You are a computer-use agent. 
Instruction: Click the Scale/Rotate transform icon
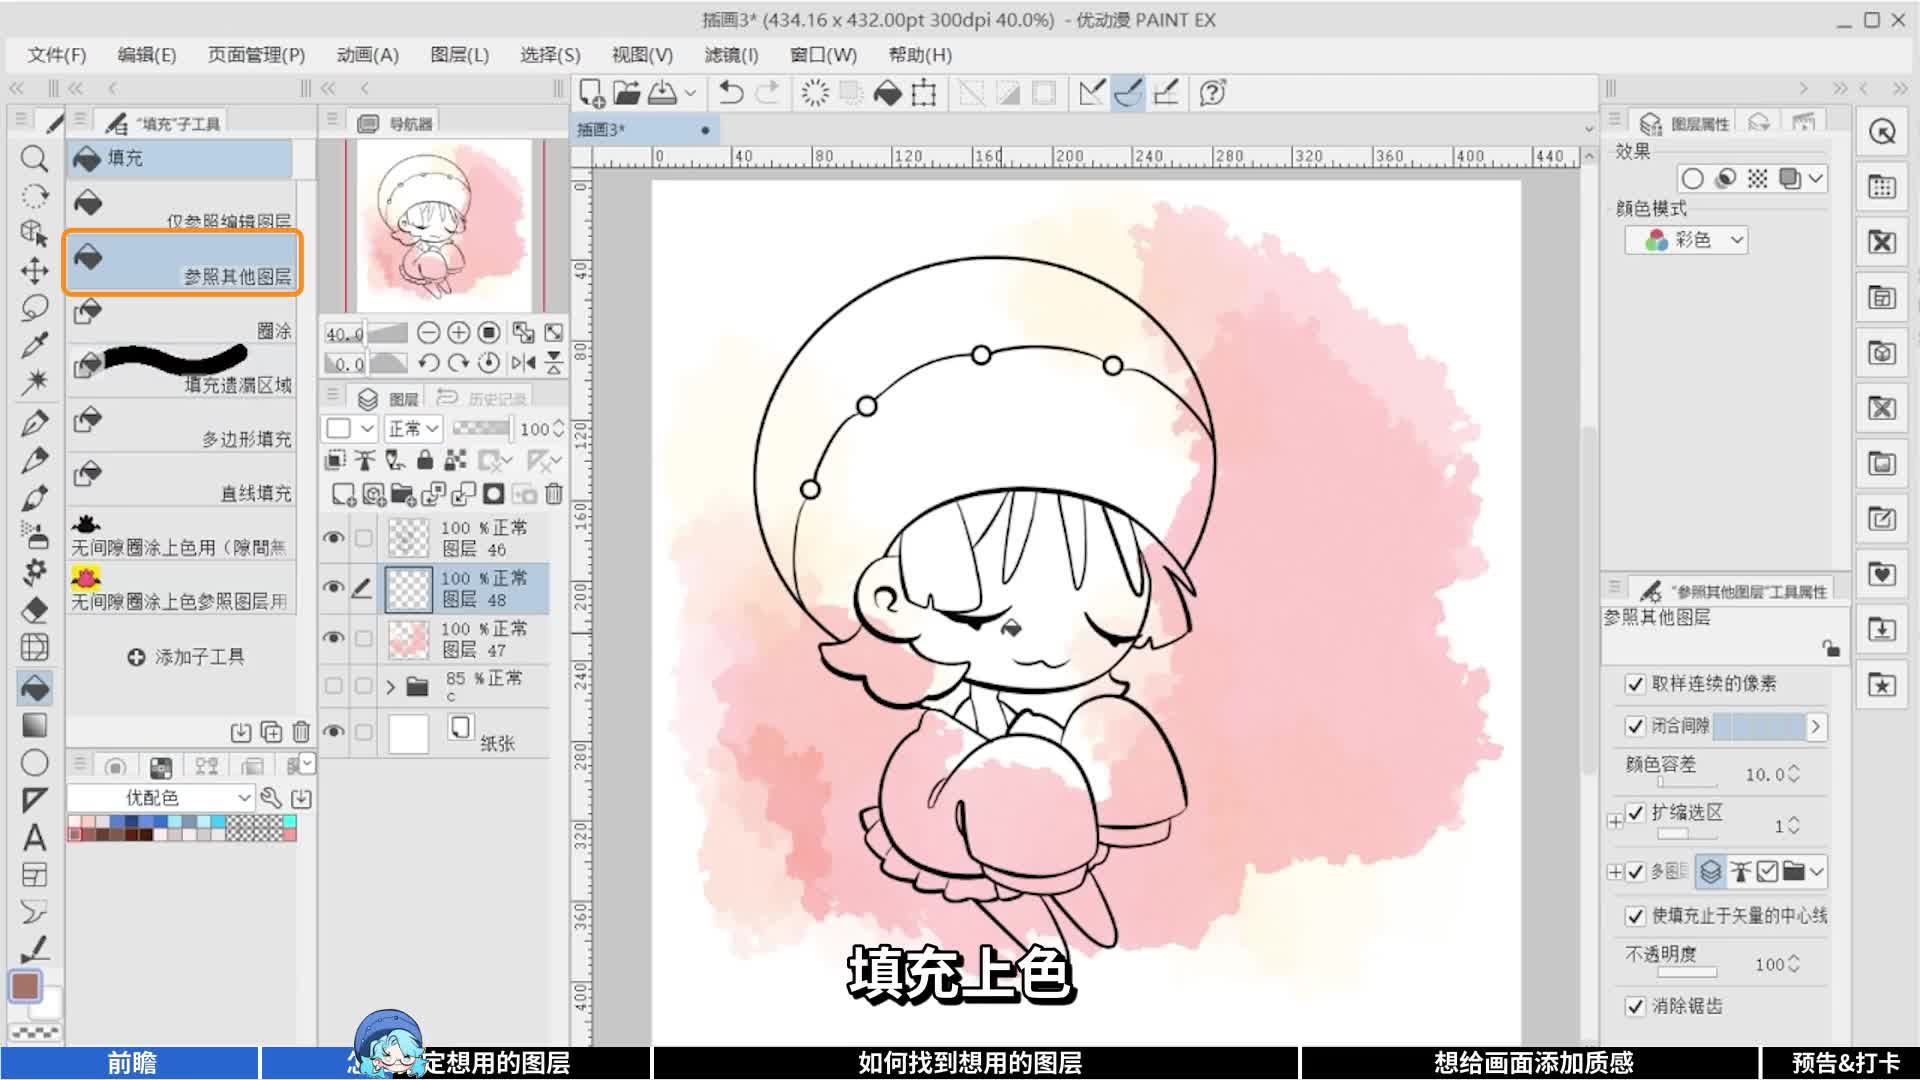924,93
